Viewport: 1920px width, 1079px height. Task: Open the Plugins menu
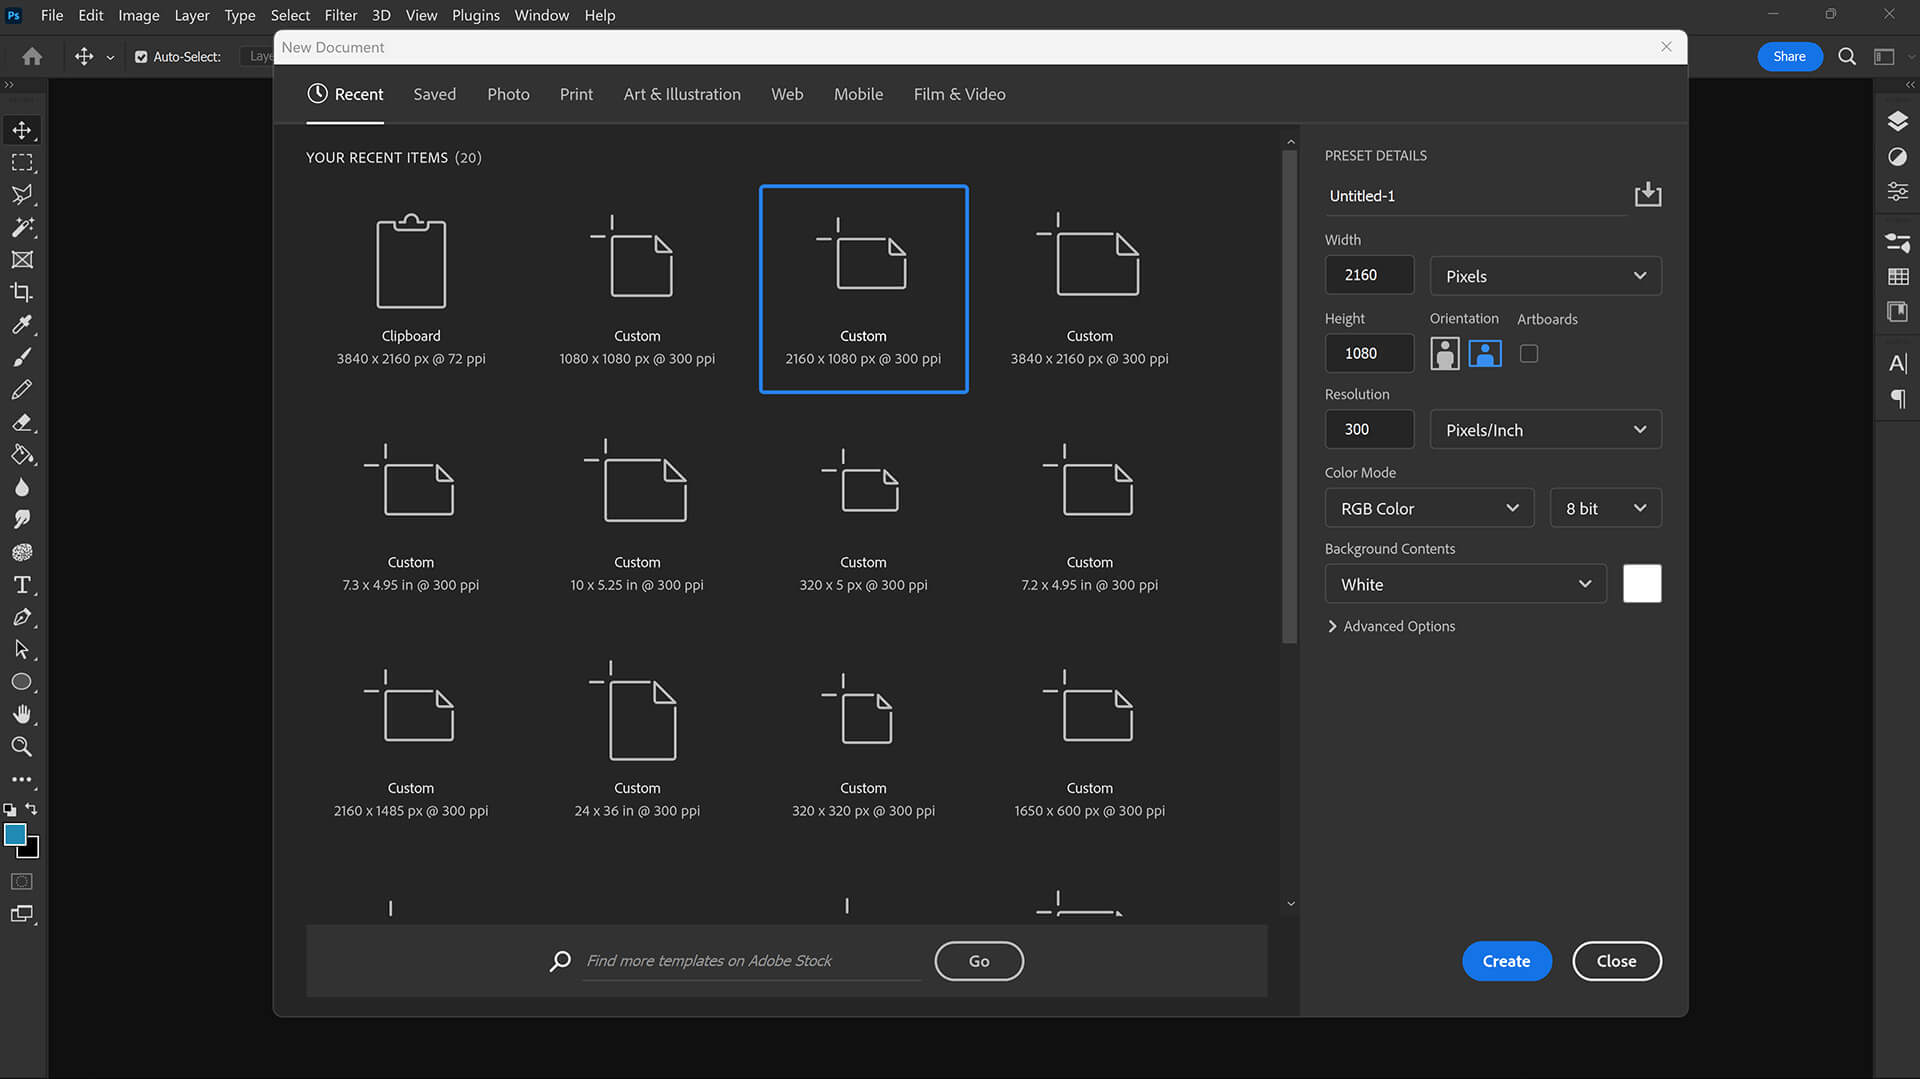[475, 15]
